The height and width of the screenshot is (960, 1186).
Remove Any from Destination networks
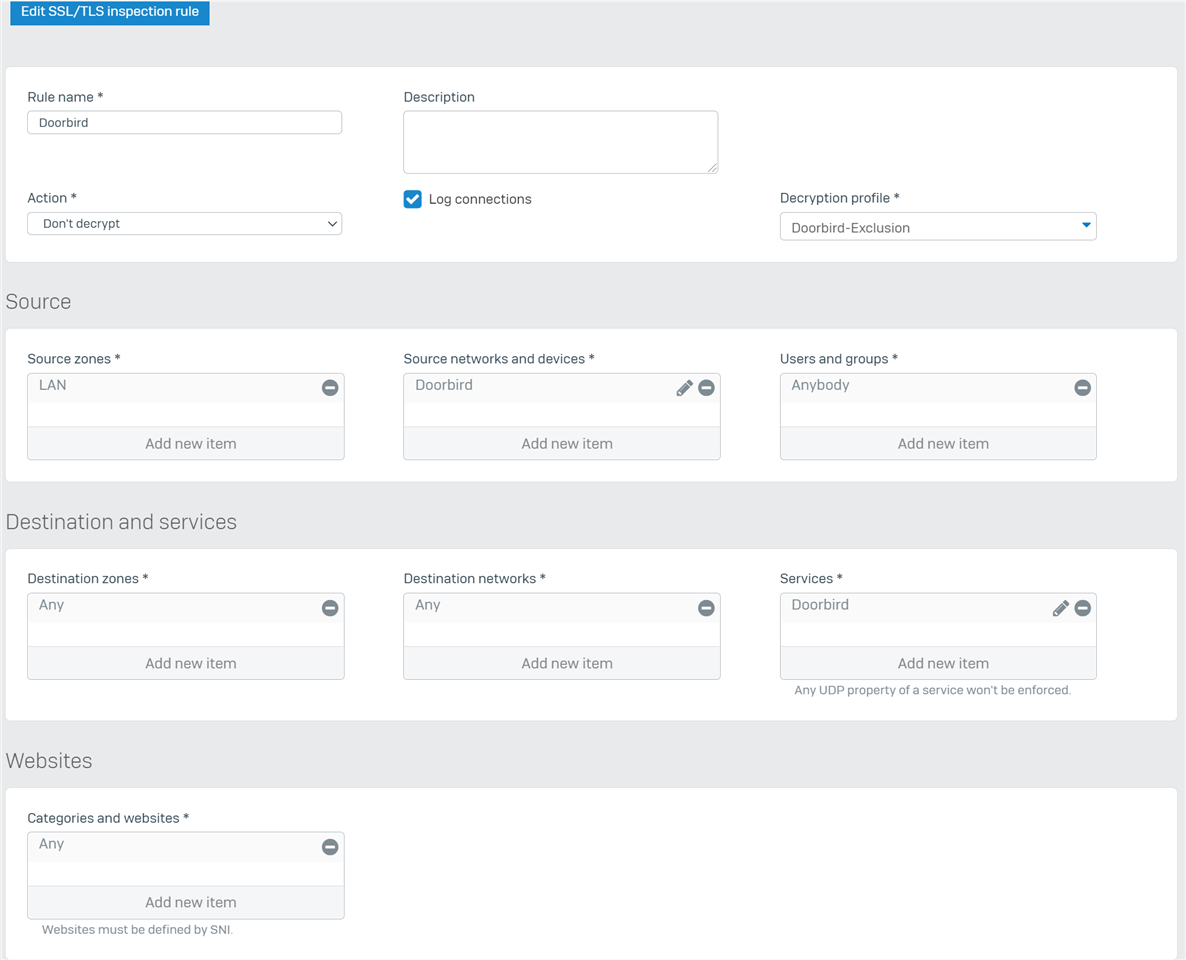pos(706,608)
